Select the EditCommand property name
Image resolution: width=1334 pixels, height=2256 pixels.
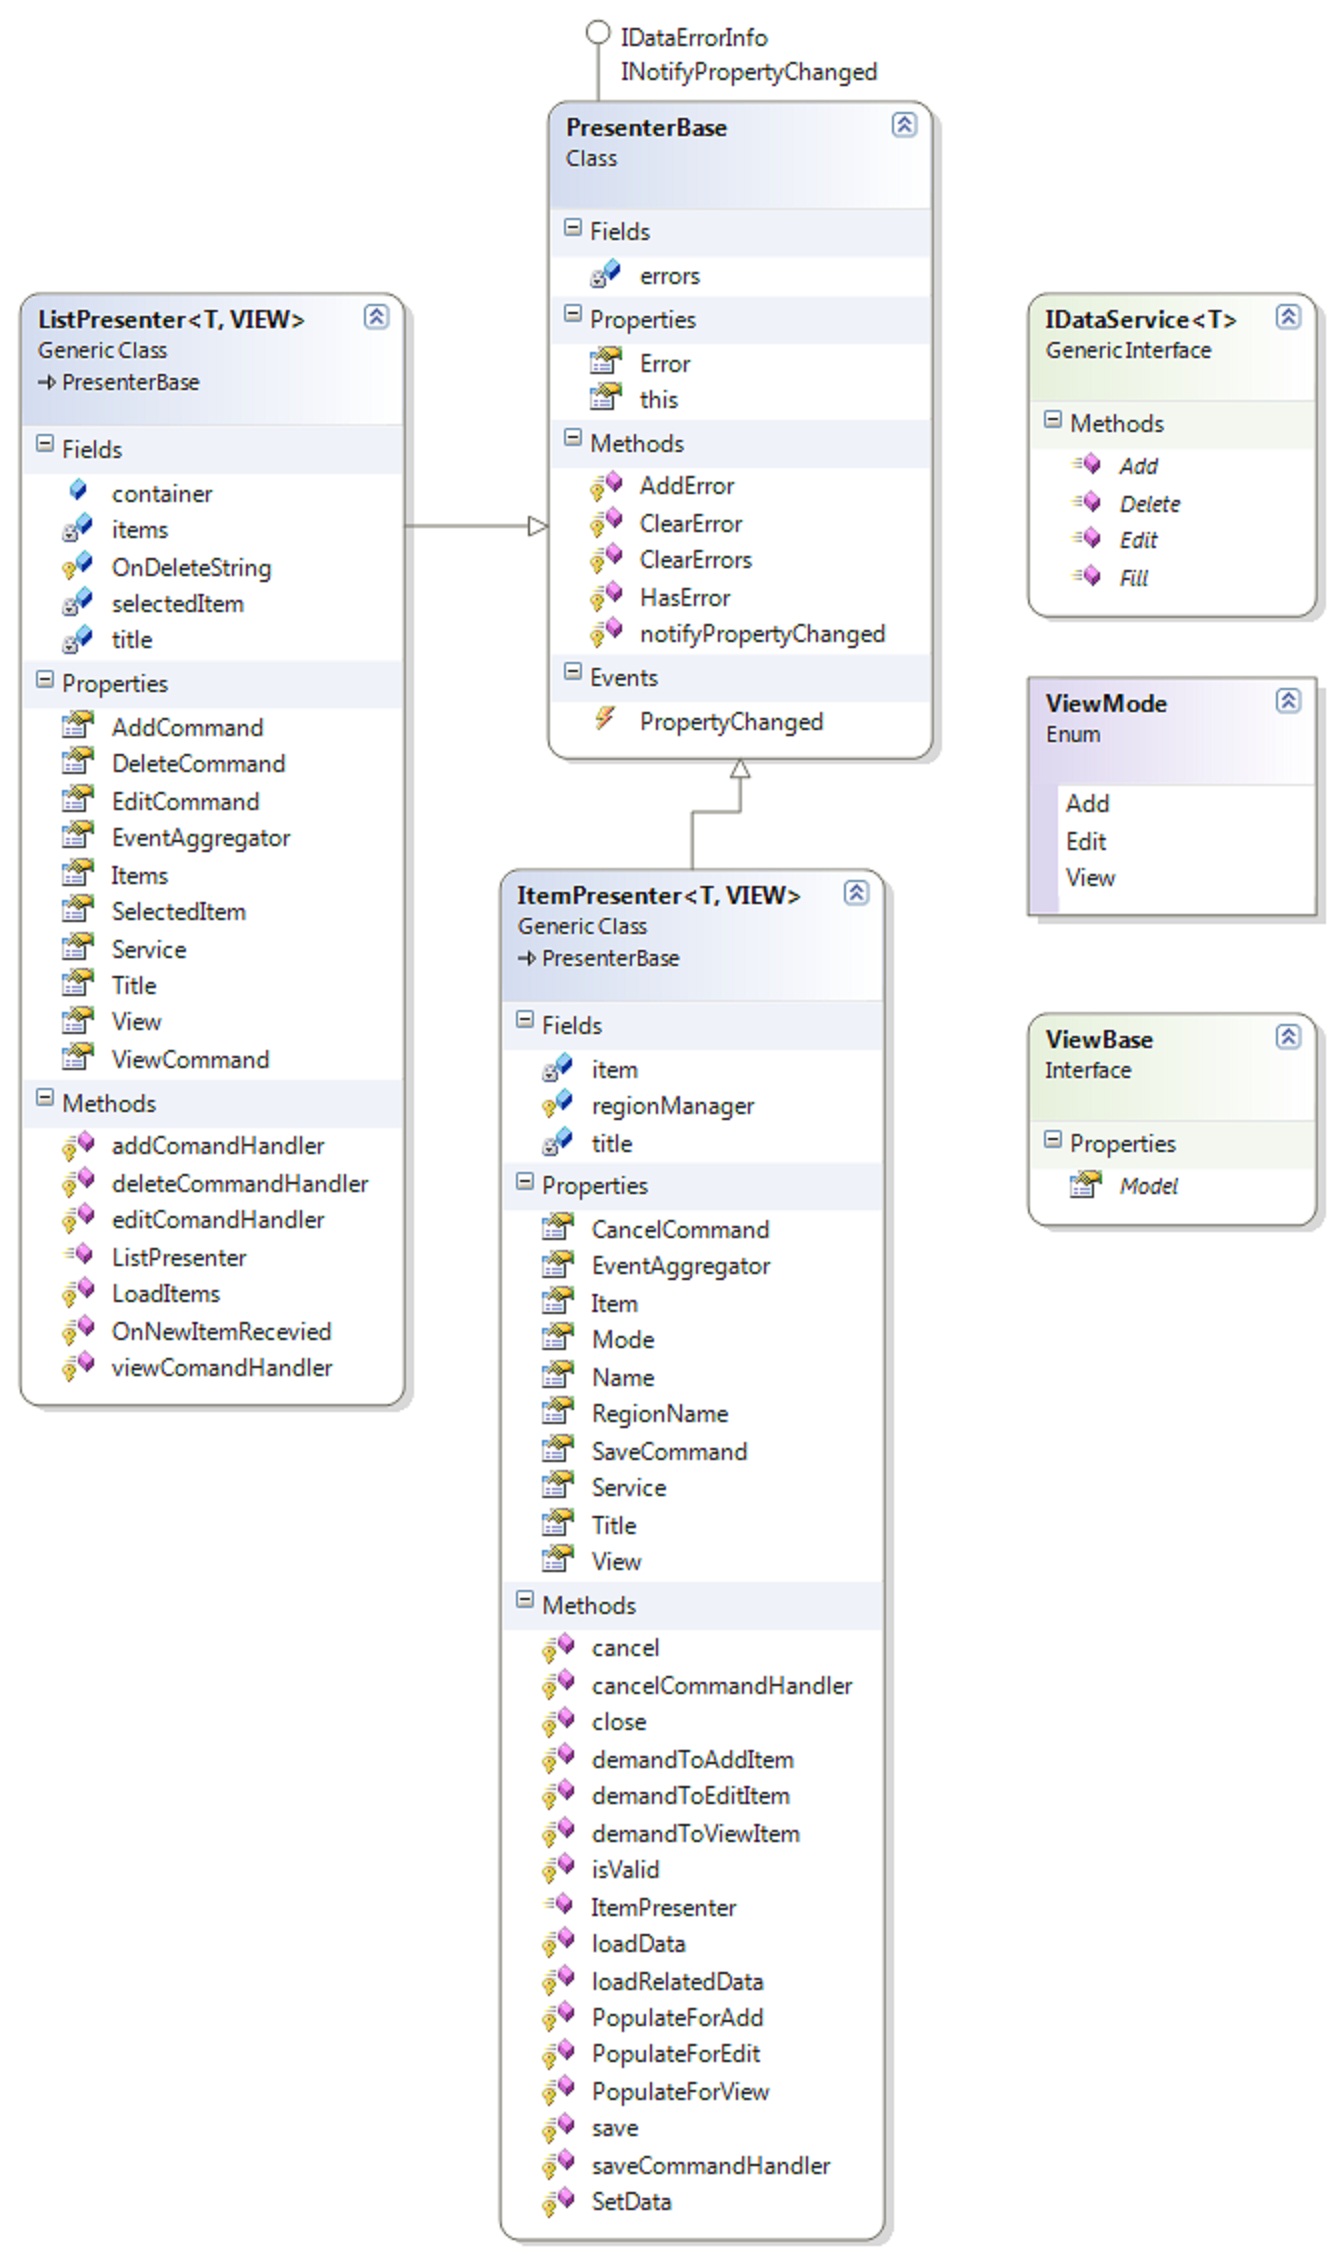tap(185, 801)
